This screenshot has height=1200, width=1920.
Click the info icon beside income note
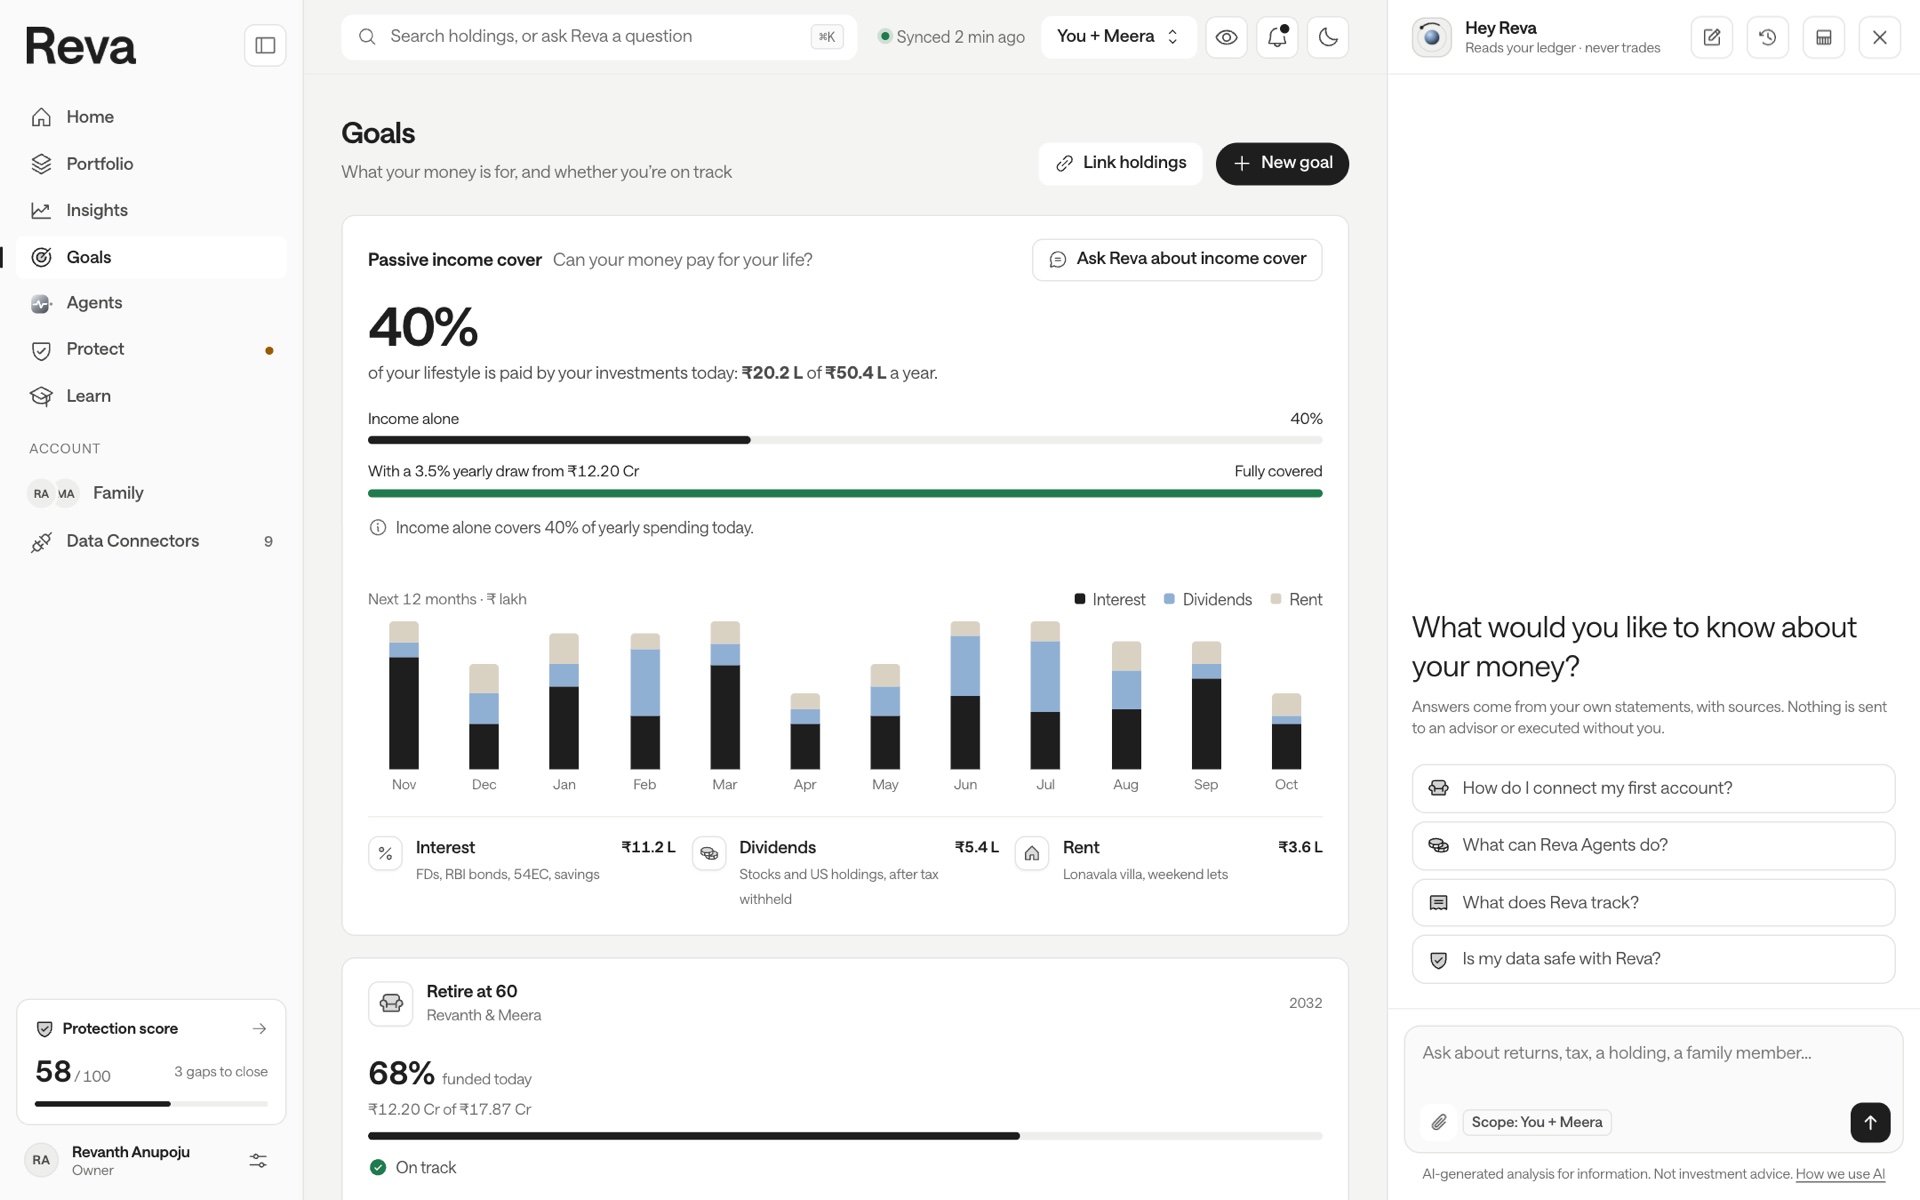tap(378, 528)
